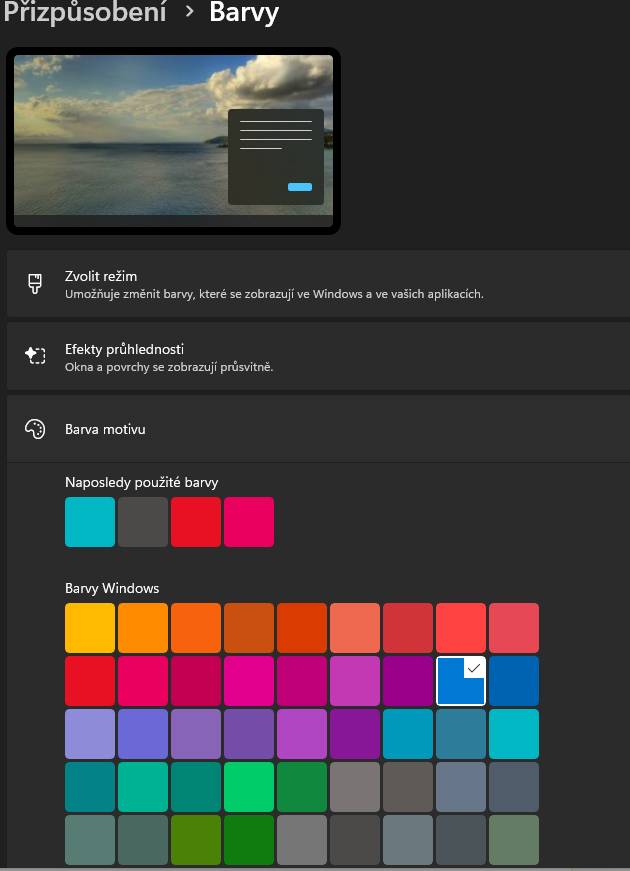The height and width of the screenshot is (871, 630).
Task: Select the yellow gold swatch in Barvy Windows
Action: 90,628
